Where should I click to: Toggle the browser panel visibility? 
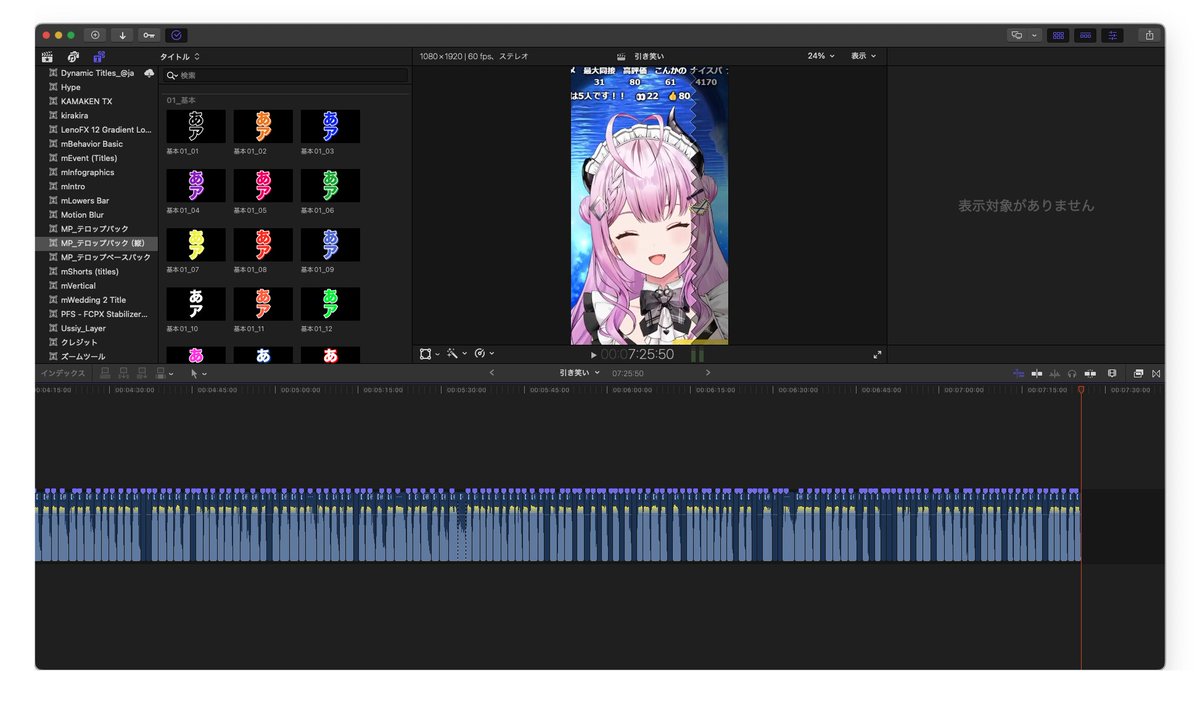pos(1057,35)
